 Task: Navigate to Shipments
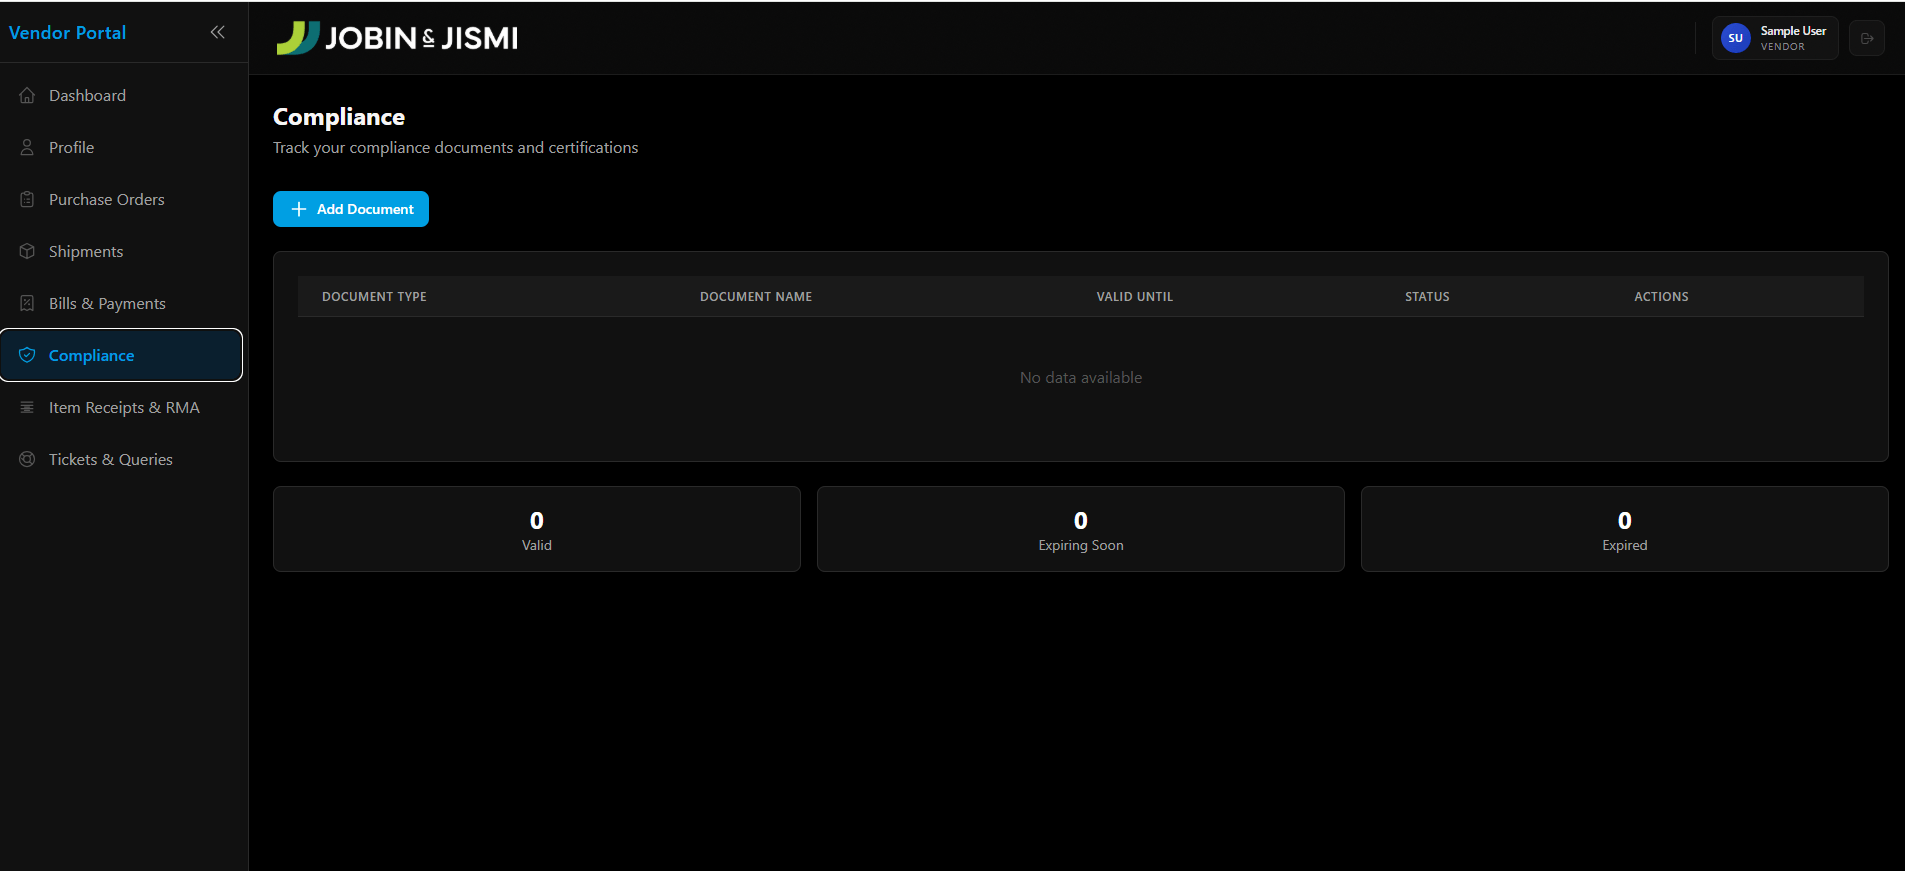tap(122, 252)
